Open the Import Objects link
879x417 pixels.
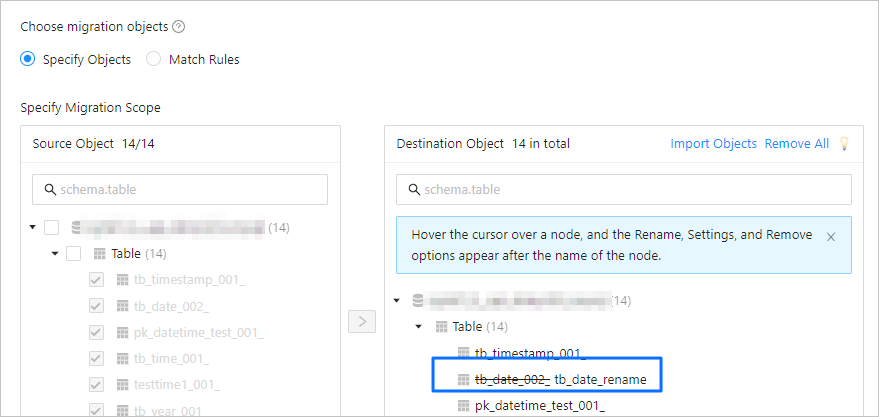pos(713,144)
